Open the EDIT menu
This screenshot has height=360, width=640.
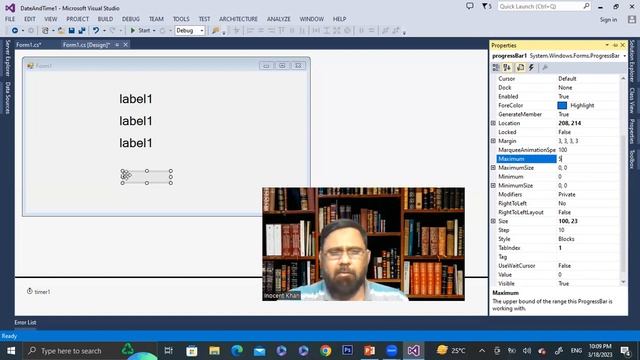[30, 19]
